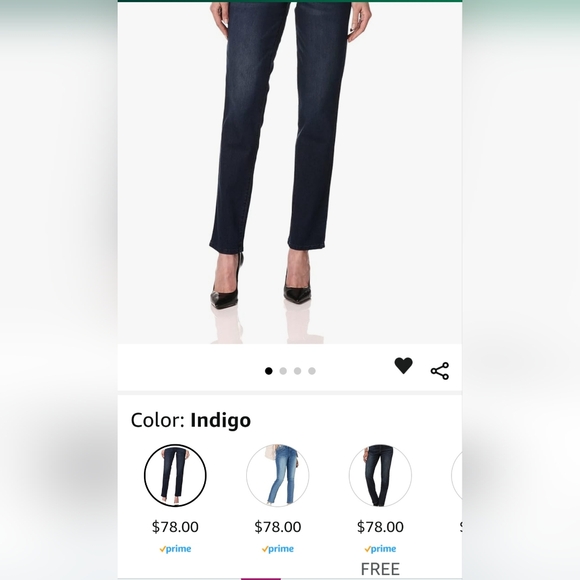Click the prime badge under dark wash swatch

pyautogui.click(x=380, y=549)
